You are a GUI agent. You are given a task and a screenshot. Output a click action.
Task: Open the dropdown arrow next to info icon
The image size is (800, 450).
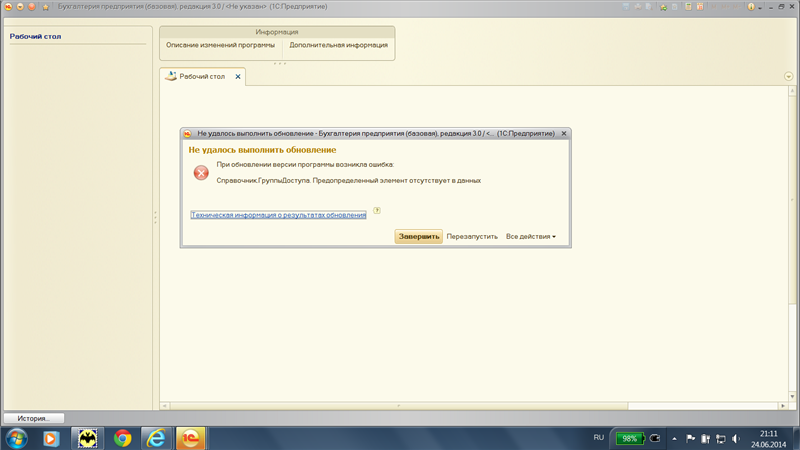point(759,6)
